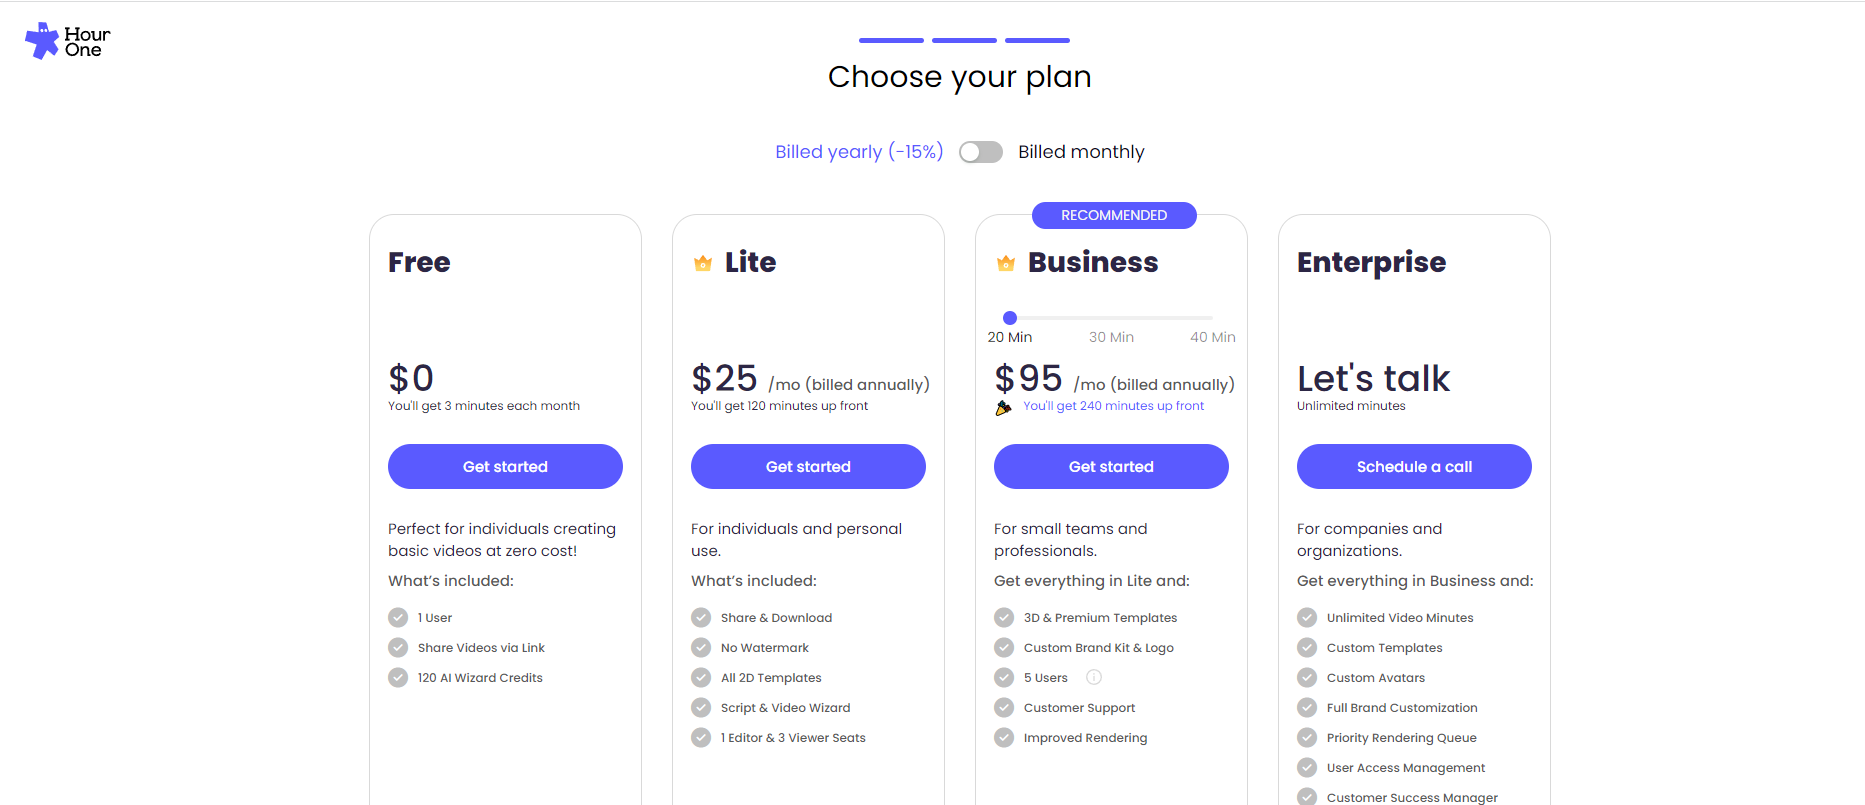The height and width of the screenshot is (805, 1865).
Task: Click Get started under the Free plan
Action: 505,467
